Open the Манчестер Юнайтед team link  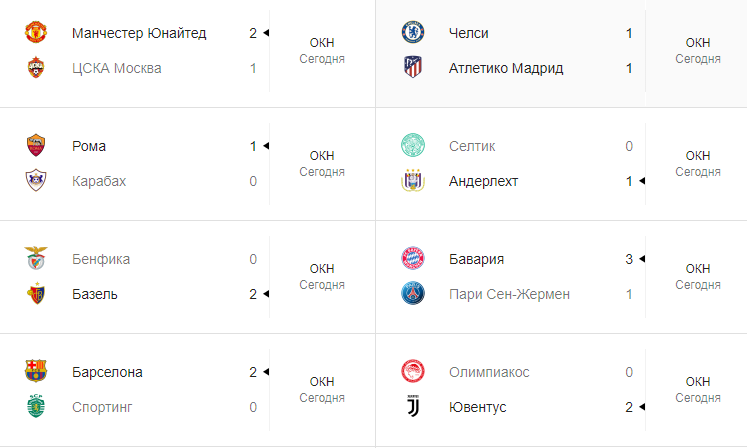pos(139,33)
